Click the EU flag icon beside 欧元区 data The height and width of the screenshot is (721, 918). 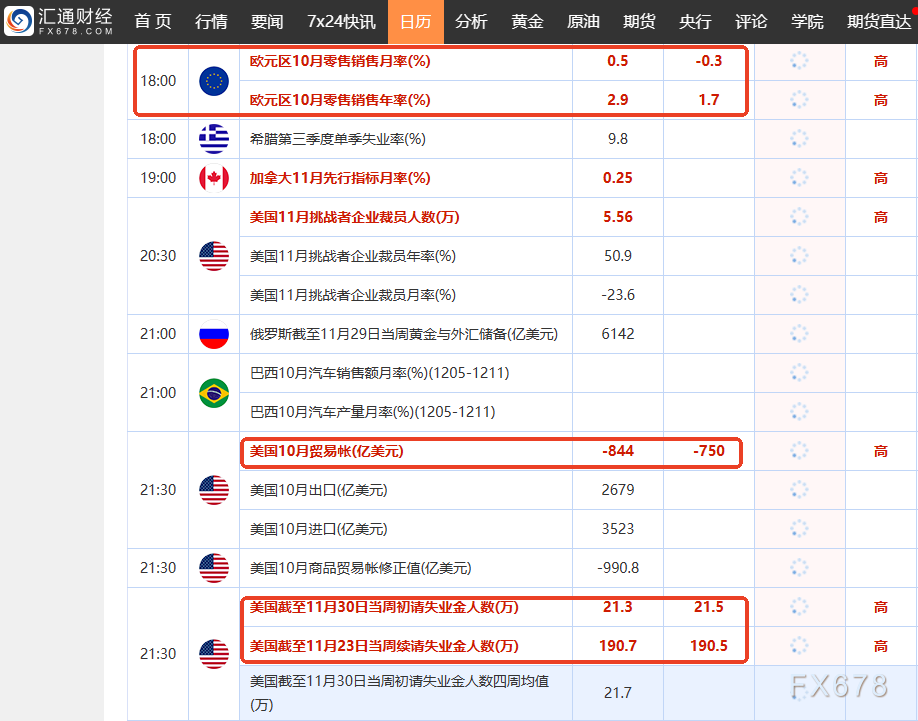tap(213, 80)
